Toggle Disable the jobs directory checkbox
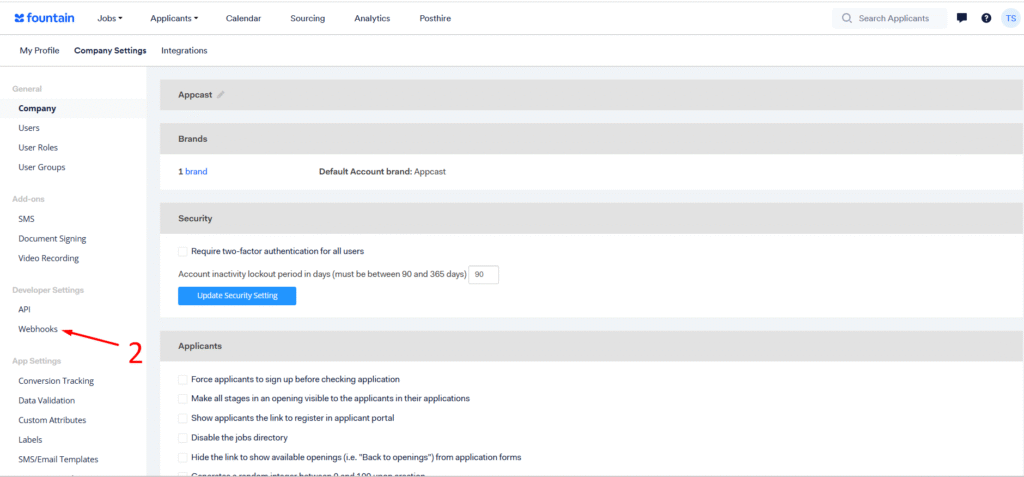 tap(182, 438)
